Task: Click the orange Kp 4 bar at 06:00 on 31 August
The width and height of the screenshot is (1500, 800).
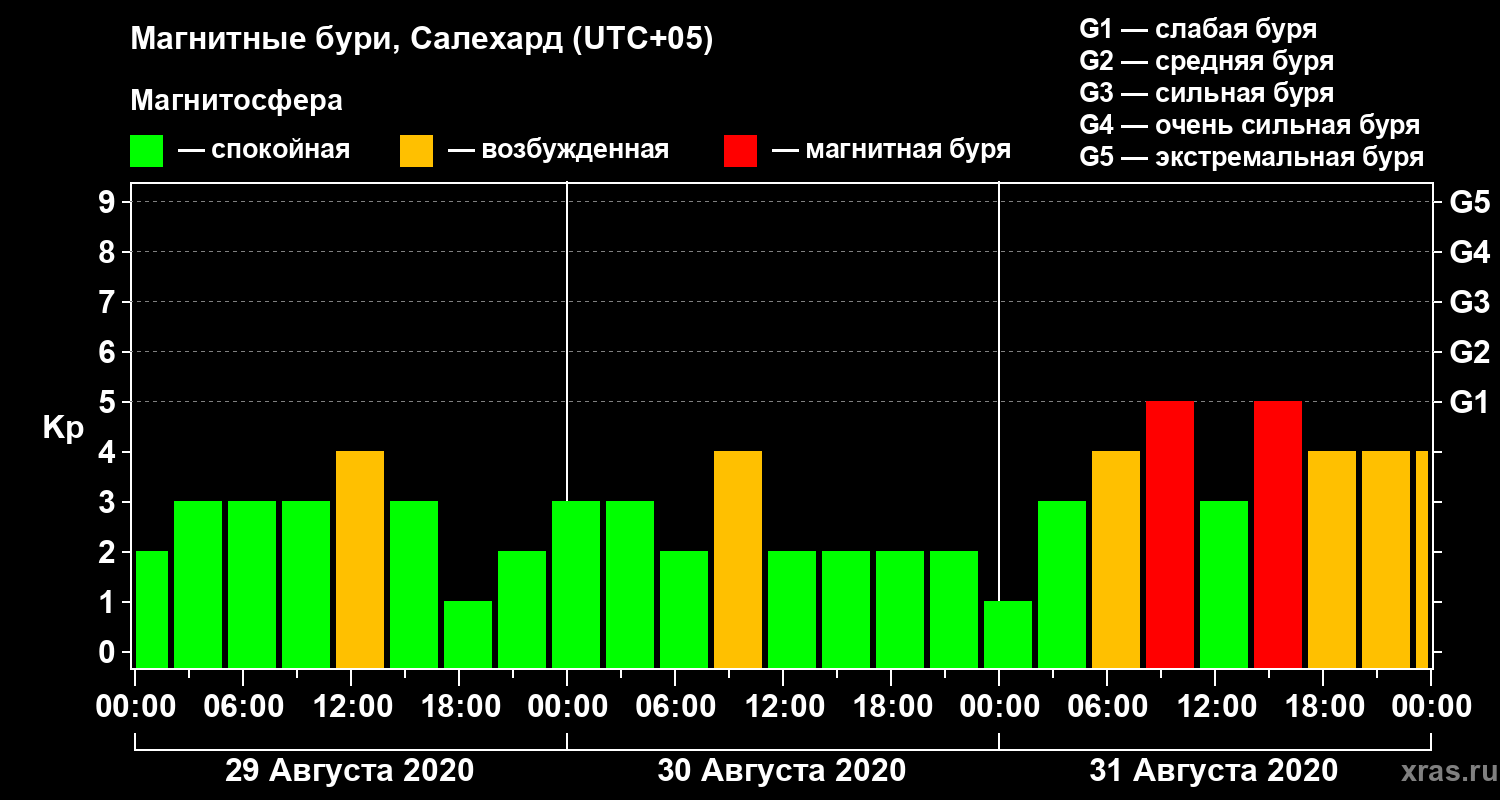Action: [x=1116, y=559]
